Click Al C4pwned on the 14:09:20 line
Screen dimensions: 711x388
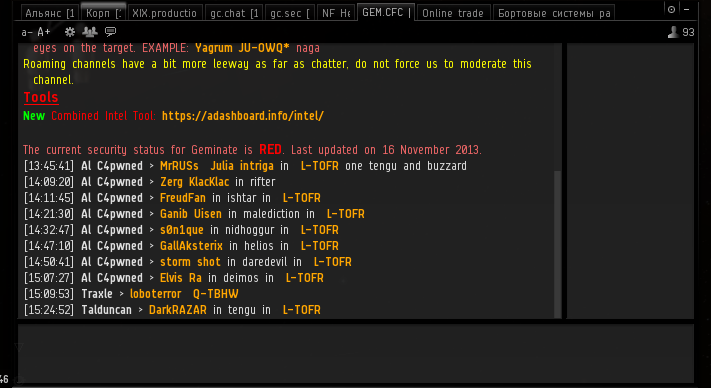point(112,182)
